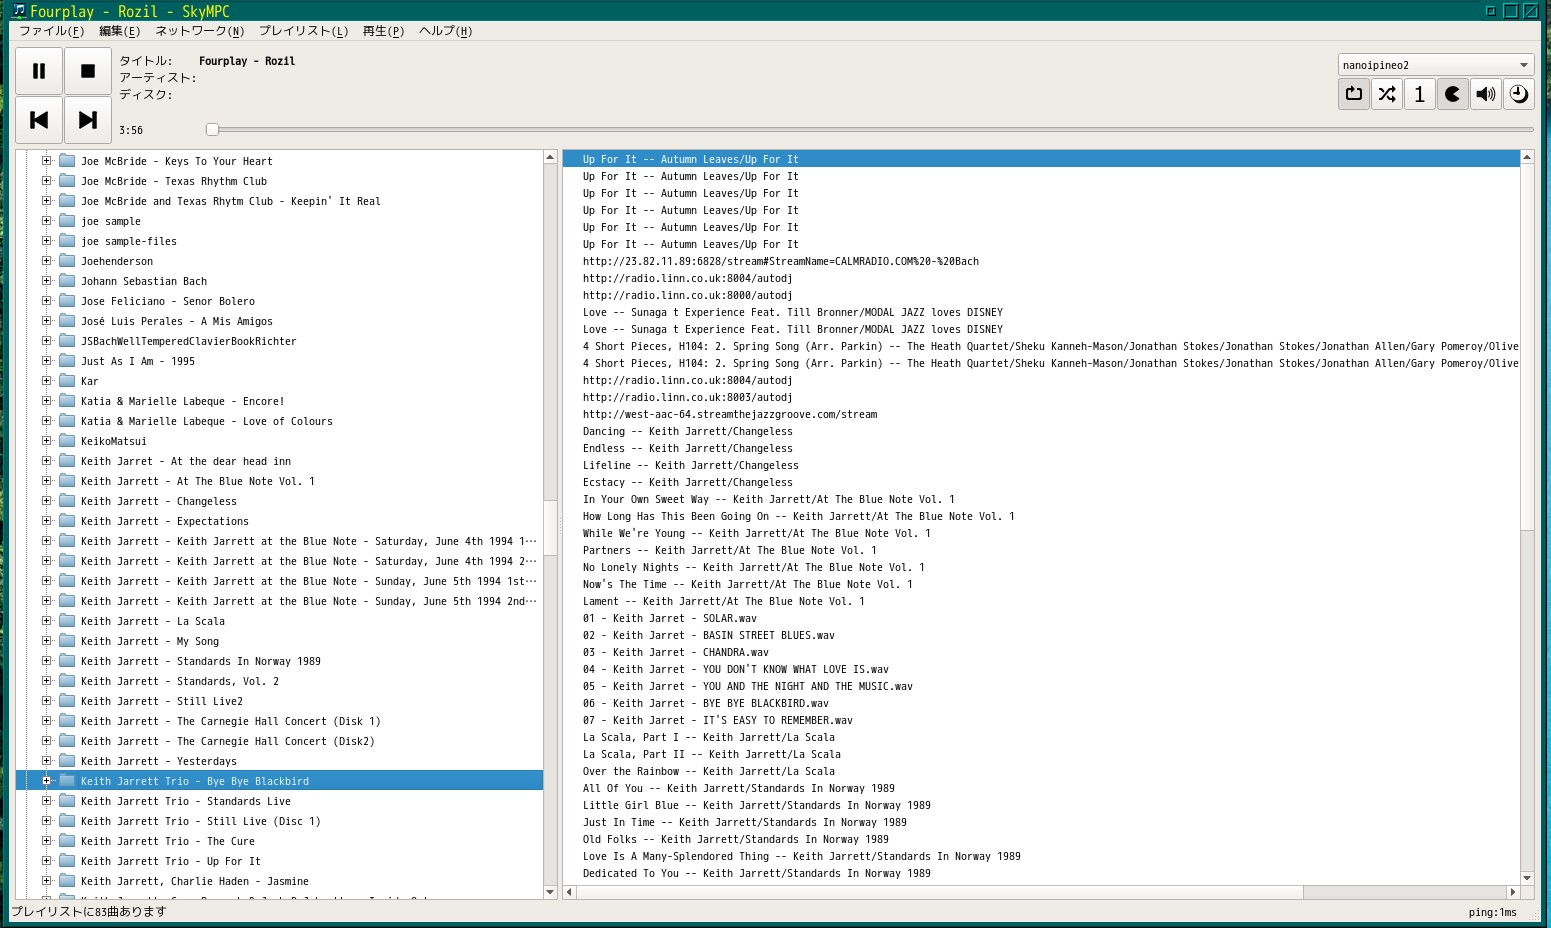Select the west-aac-64 jazzgroove stream entry
This screenshot has height=928, width=1551.
point(729,414)
